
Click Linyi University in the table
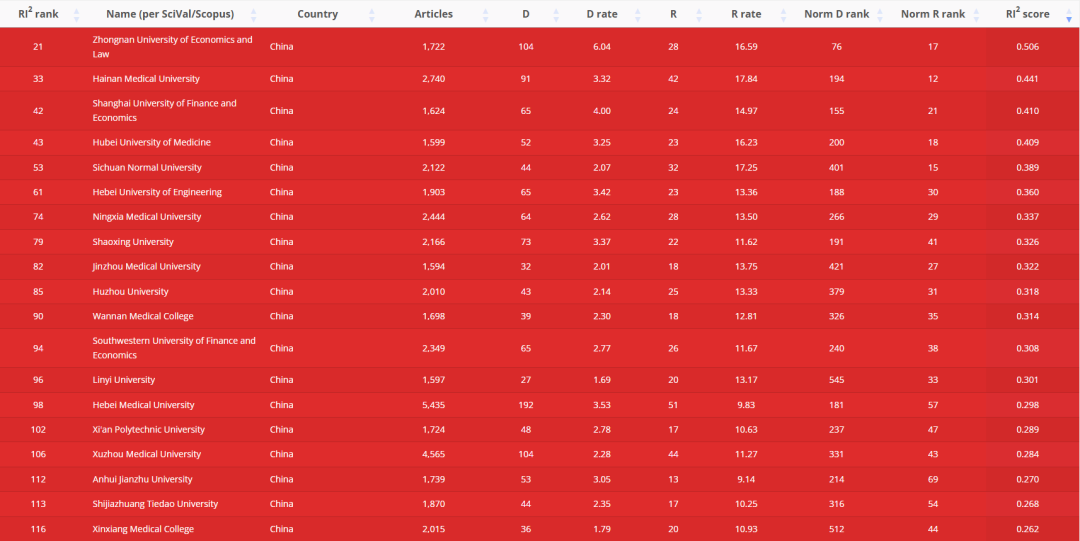coord(123,380)
